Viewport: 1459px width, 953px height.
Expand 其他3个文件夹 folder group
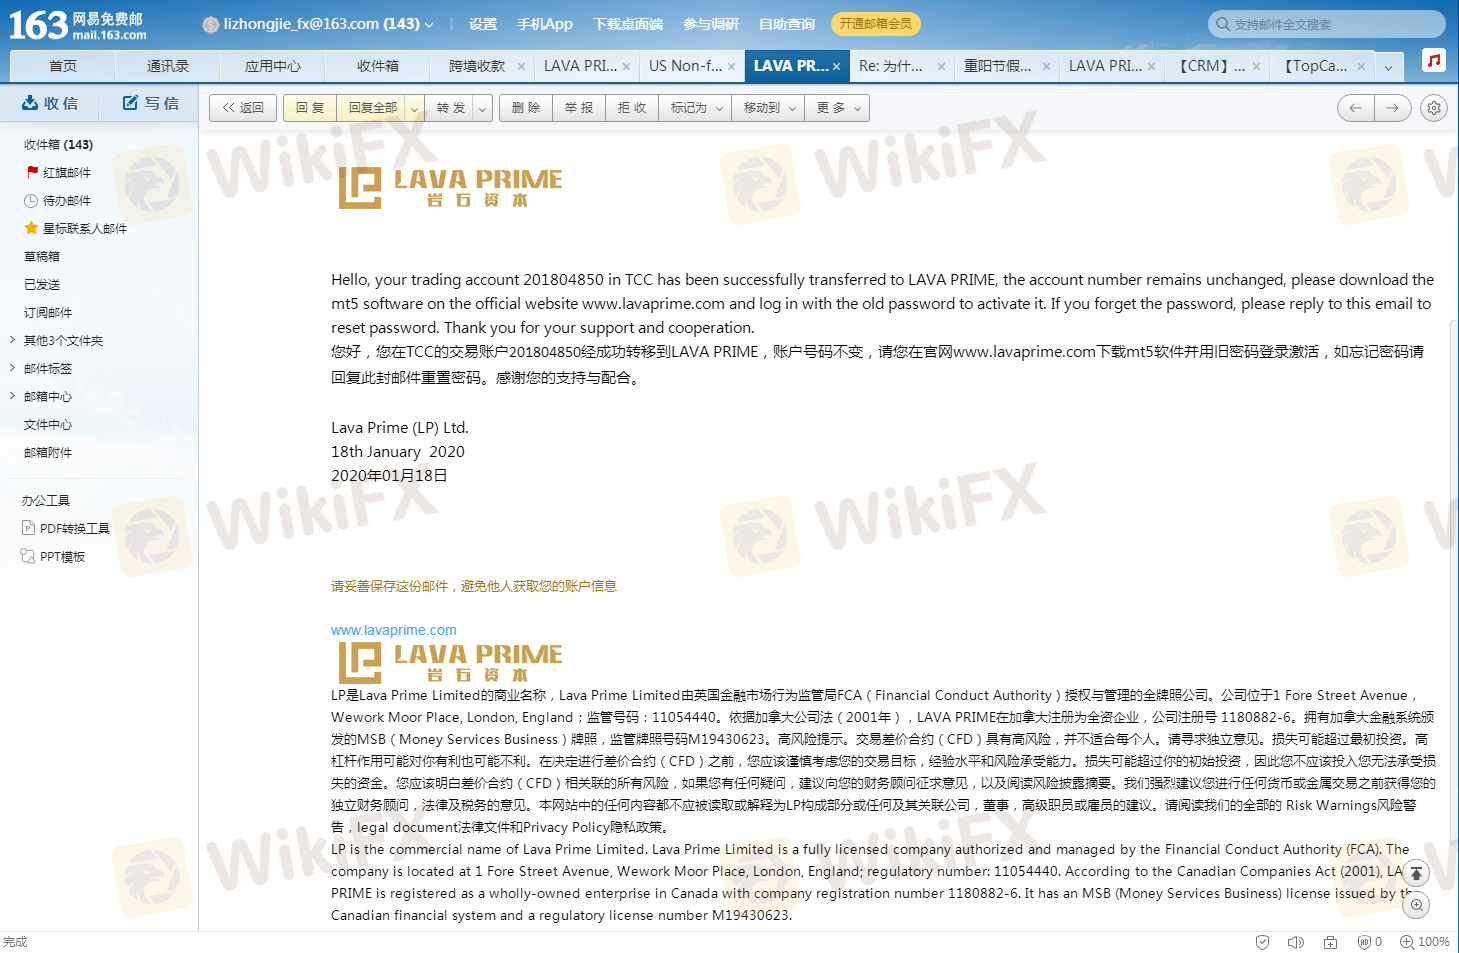[12, 340]
